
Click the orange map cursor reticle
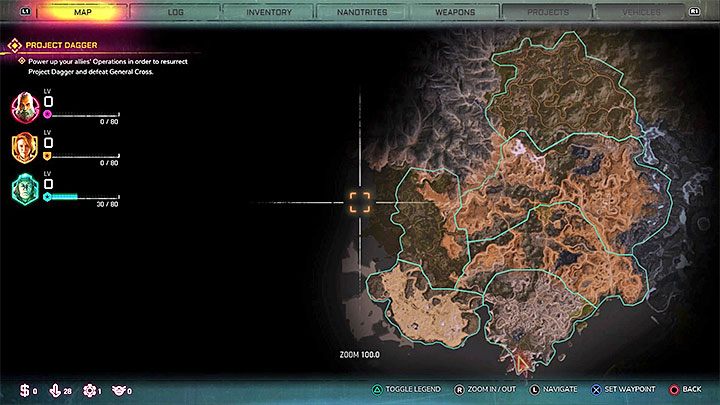pyautogui.click(x=360, y=202)
